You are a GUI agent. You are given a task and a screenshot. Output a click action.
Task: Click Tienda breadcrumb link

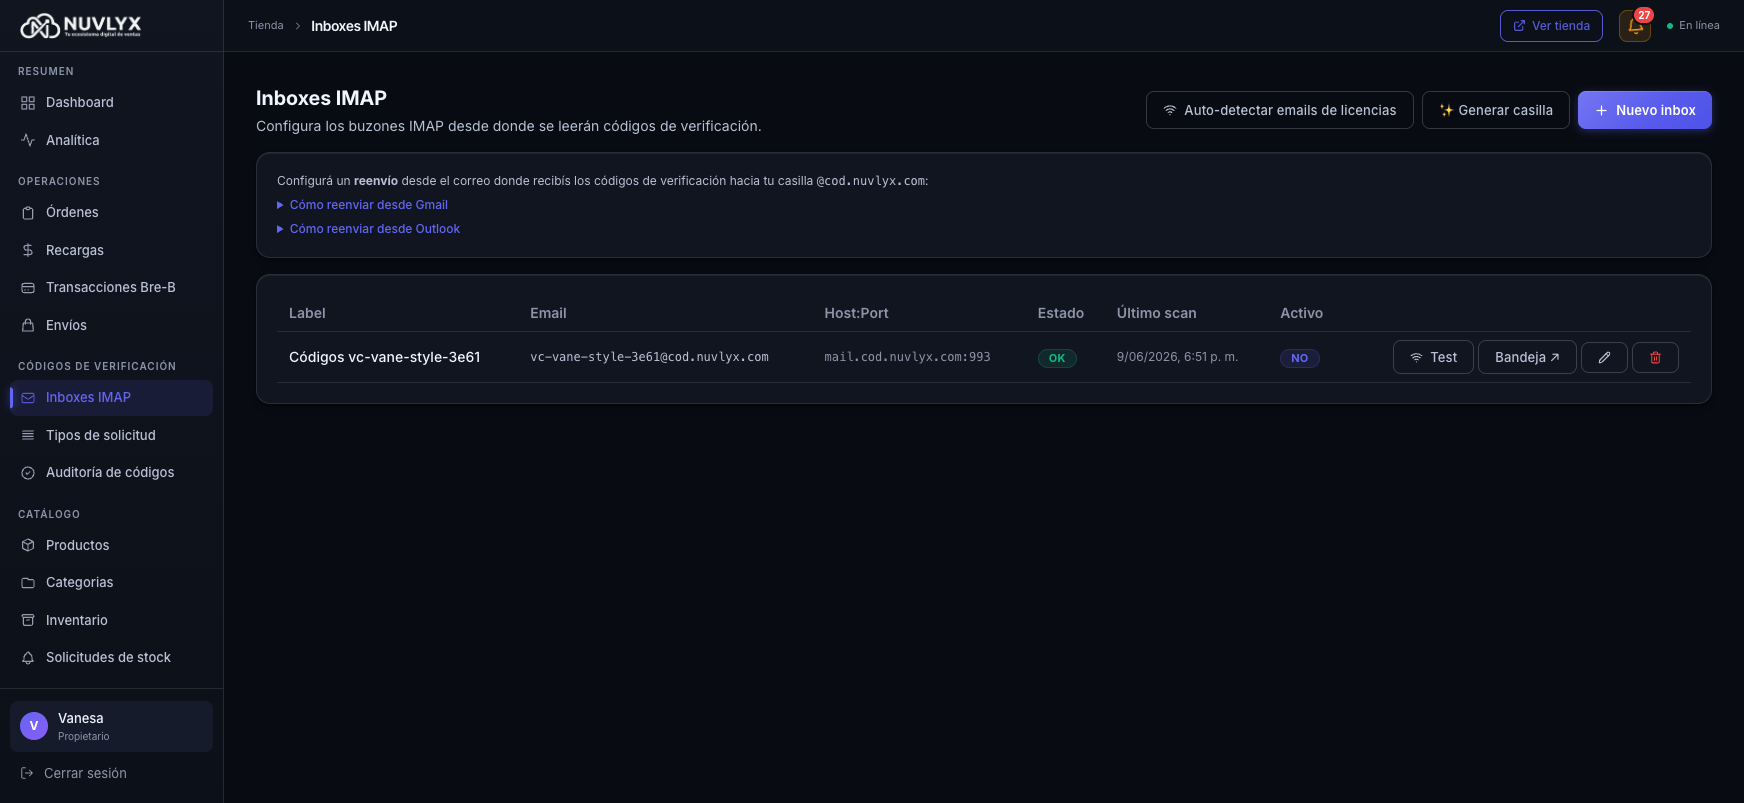(266, 26)
